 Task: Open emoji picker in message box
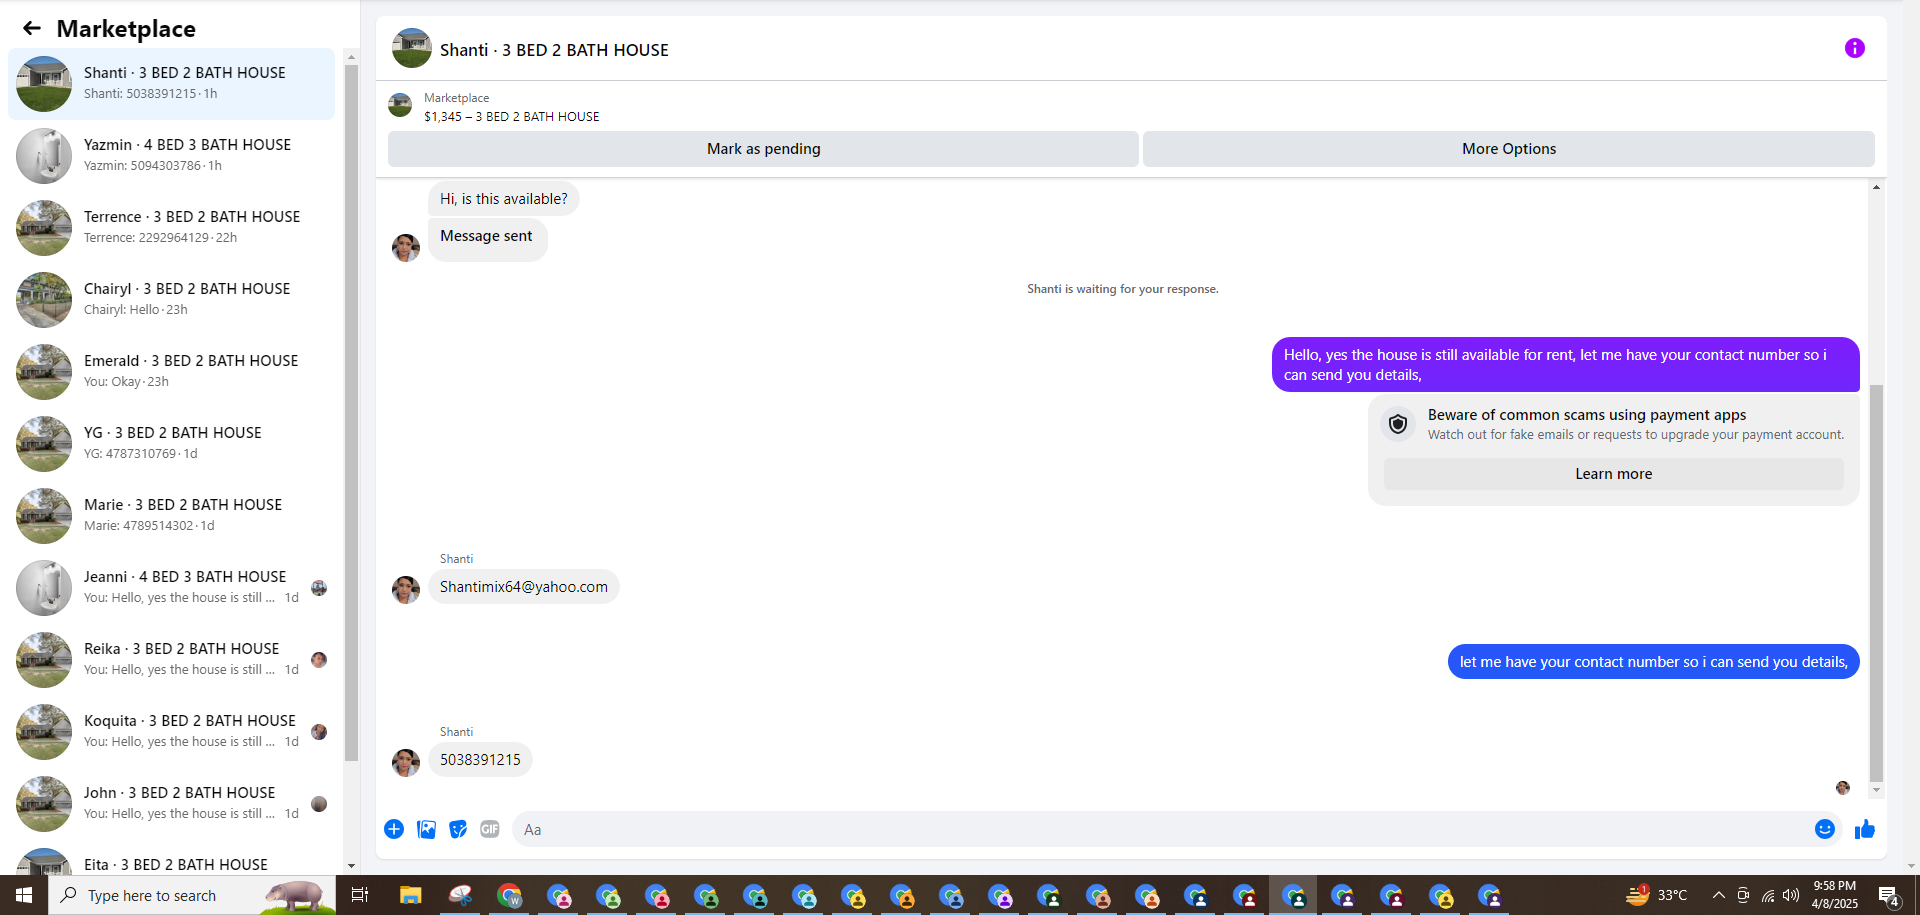pyautogui.click(x=1825, y=829)
